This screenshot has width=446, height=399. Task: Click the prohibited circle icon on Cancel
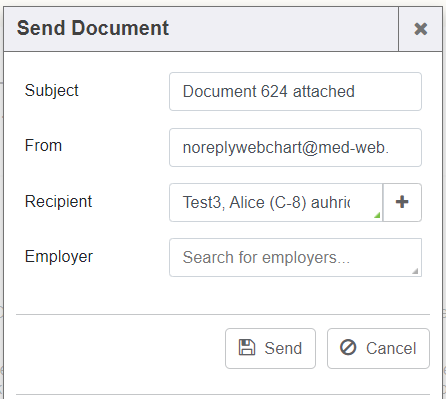(348, 348)
